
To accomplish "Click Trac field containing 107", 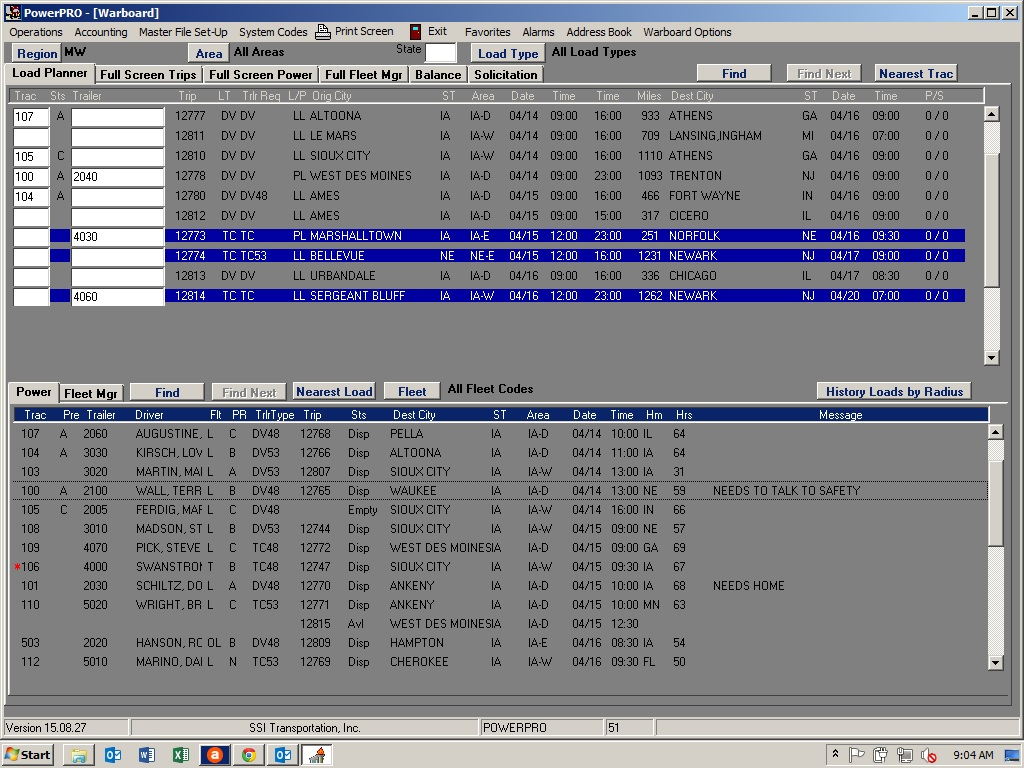I will (31, 116).
